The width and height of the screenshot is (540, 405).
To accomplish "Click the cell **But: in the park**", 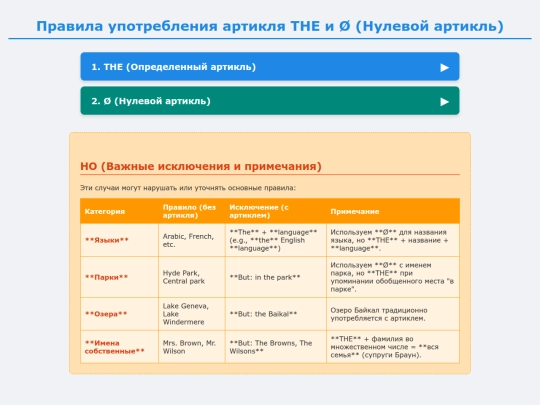I will (276, 277).
